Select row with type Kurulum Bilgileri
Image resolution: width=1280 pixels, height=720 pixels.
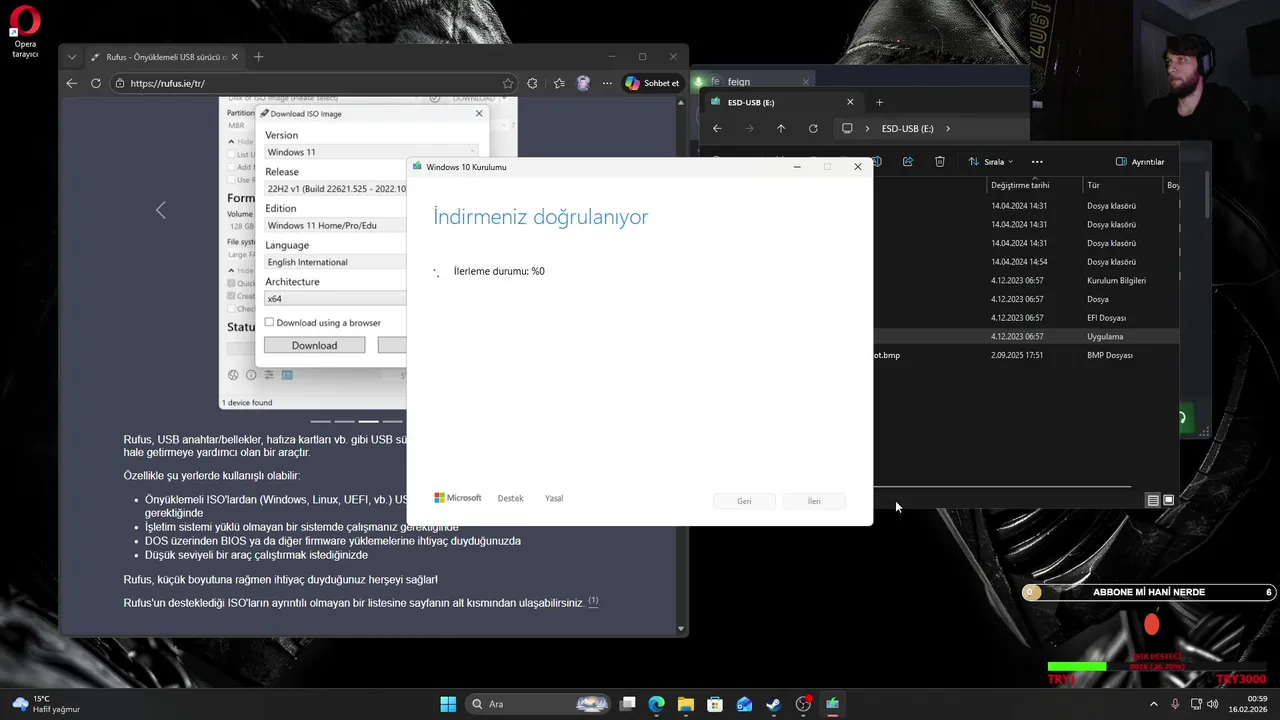pos(1026,280)
